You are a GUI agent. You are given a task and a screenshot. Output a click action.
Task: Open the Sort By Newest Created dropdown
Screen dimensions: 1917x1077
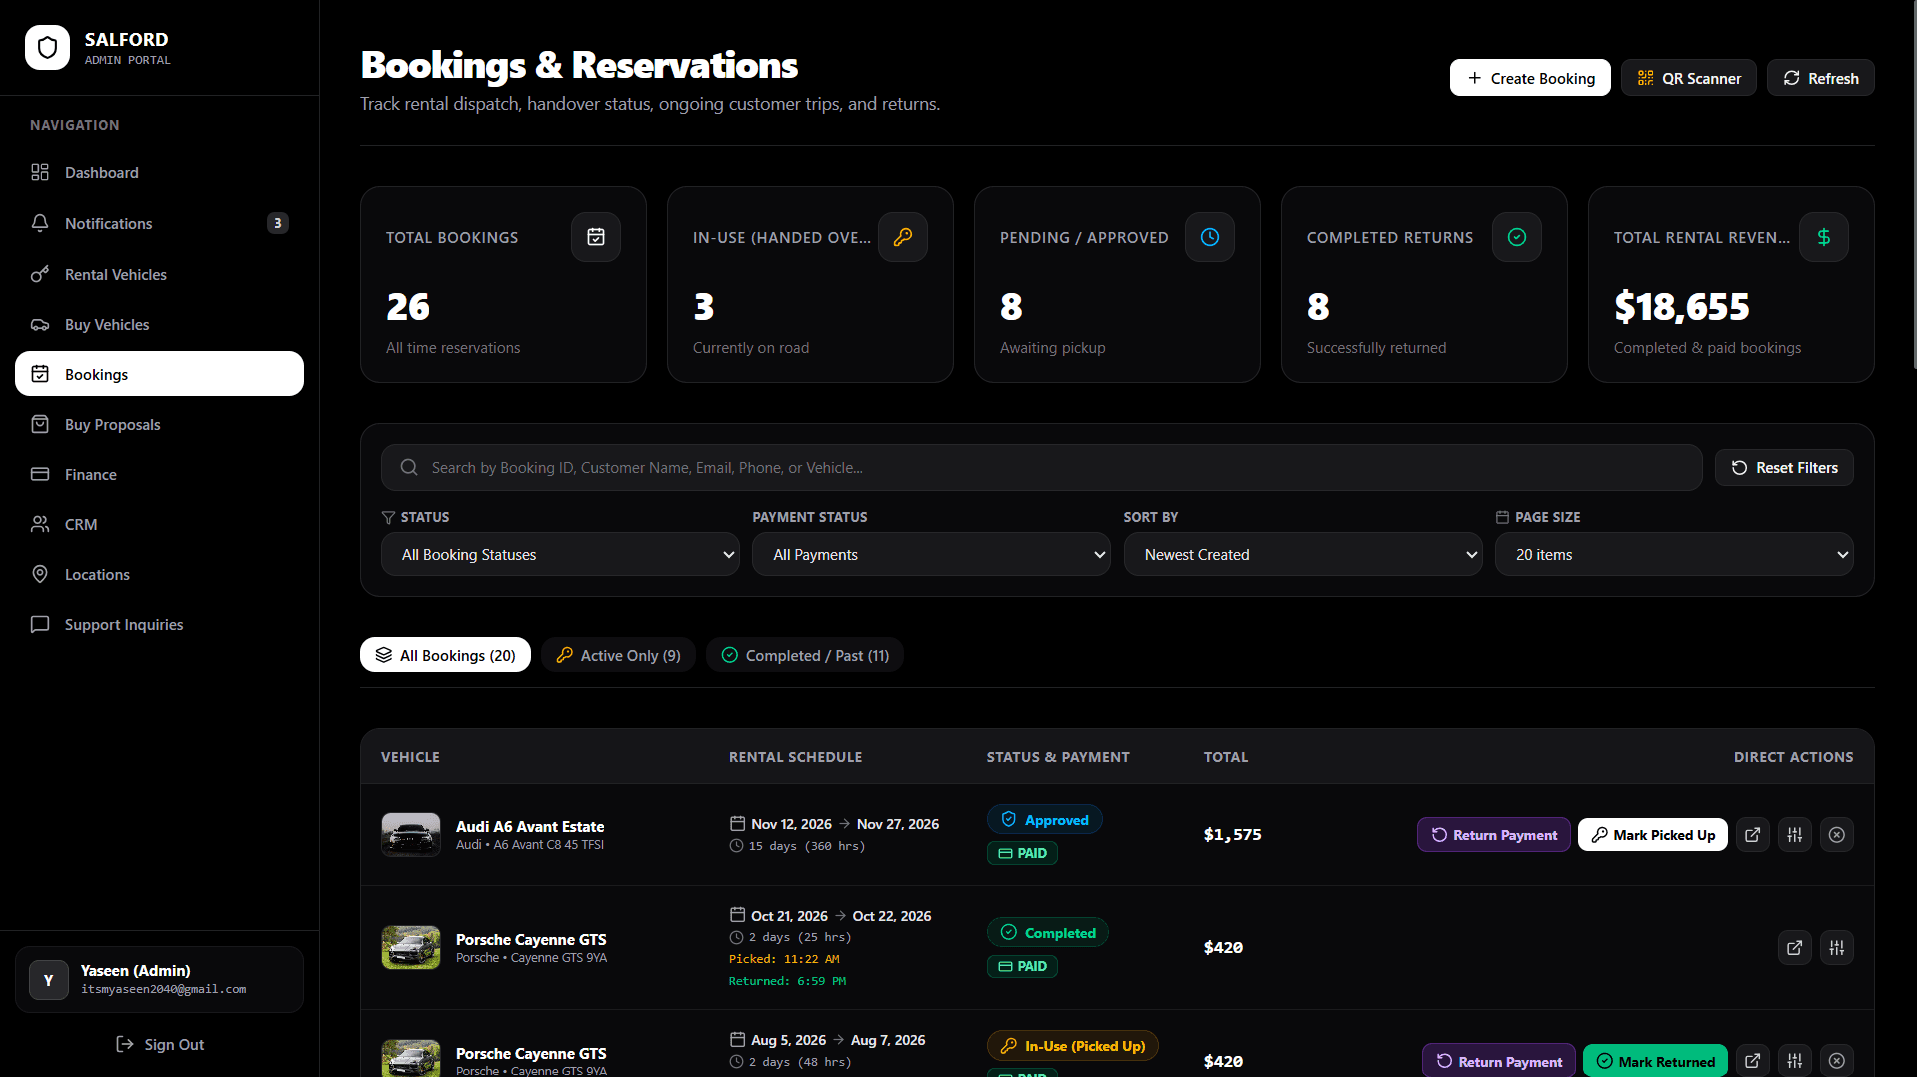[x=1302, y=554]
